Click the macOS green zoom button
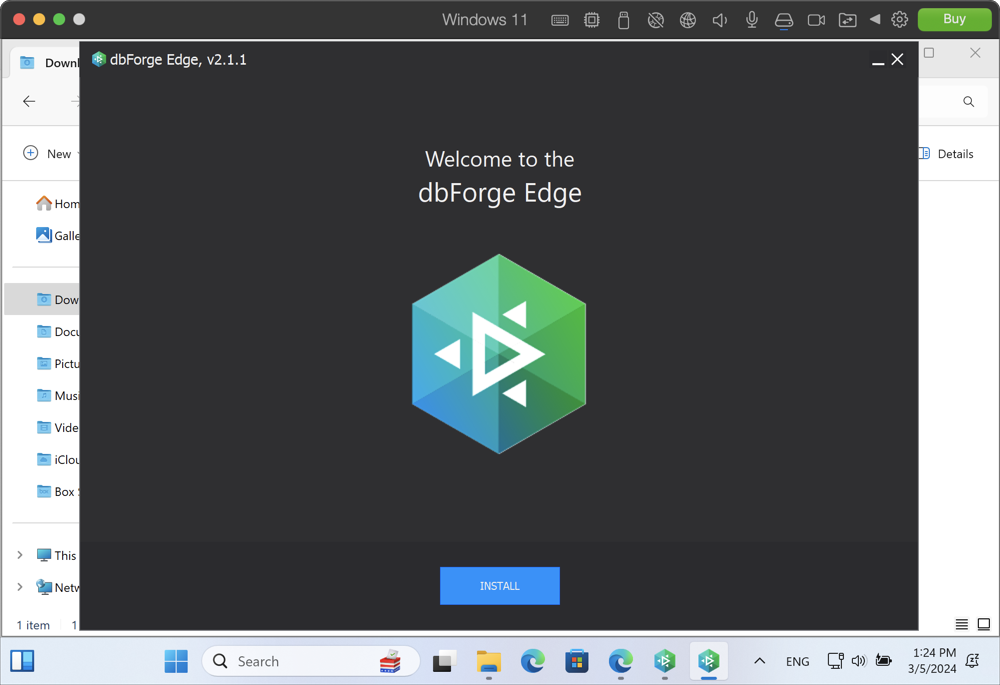Viewport: 1000px width, 685px height. [59, 19]
